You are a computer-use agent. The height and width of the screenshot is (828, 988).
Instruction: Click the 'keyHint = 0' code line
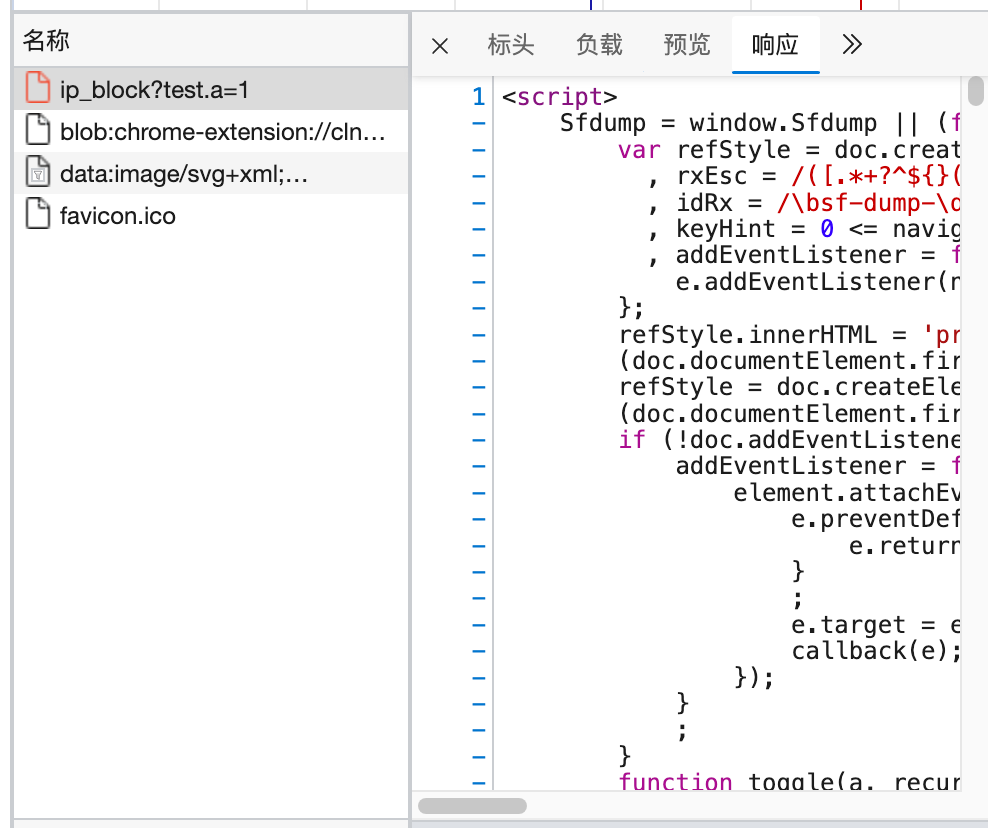click(x=803, y=229)
